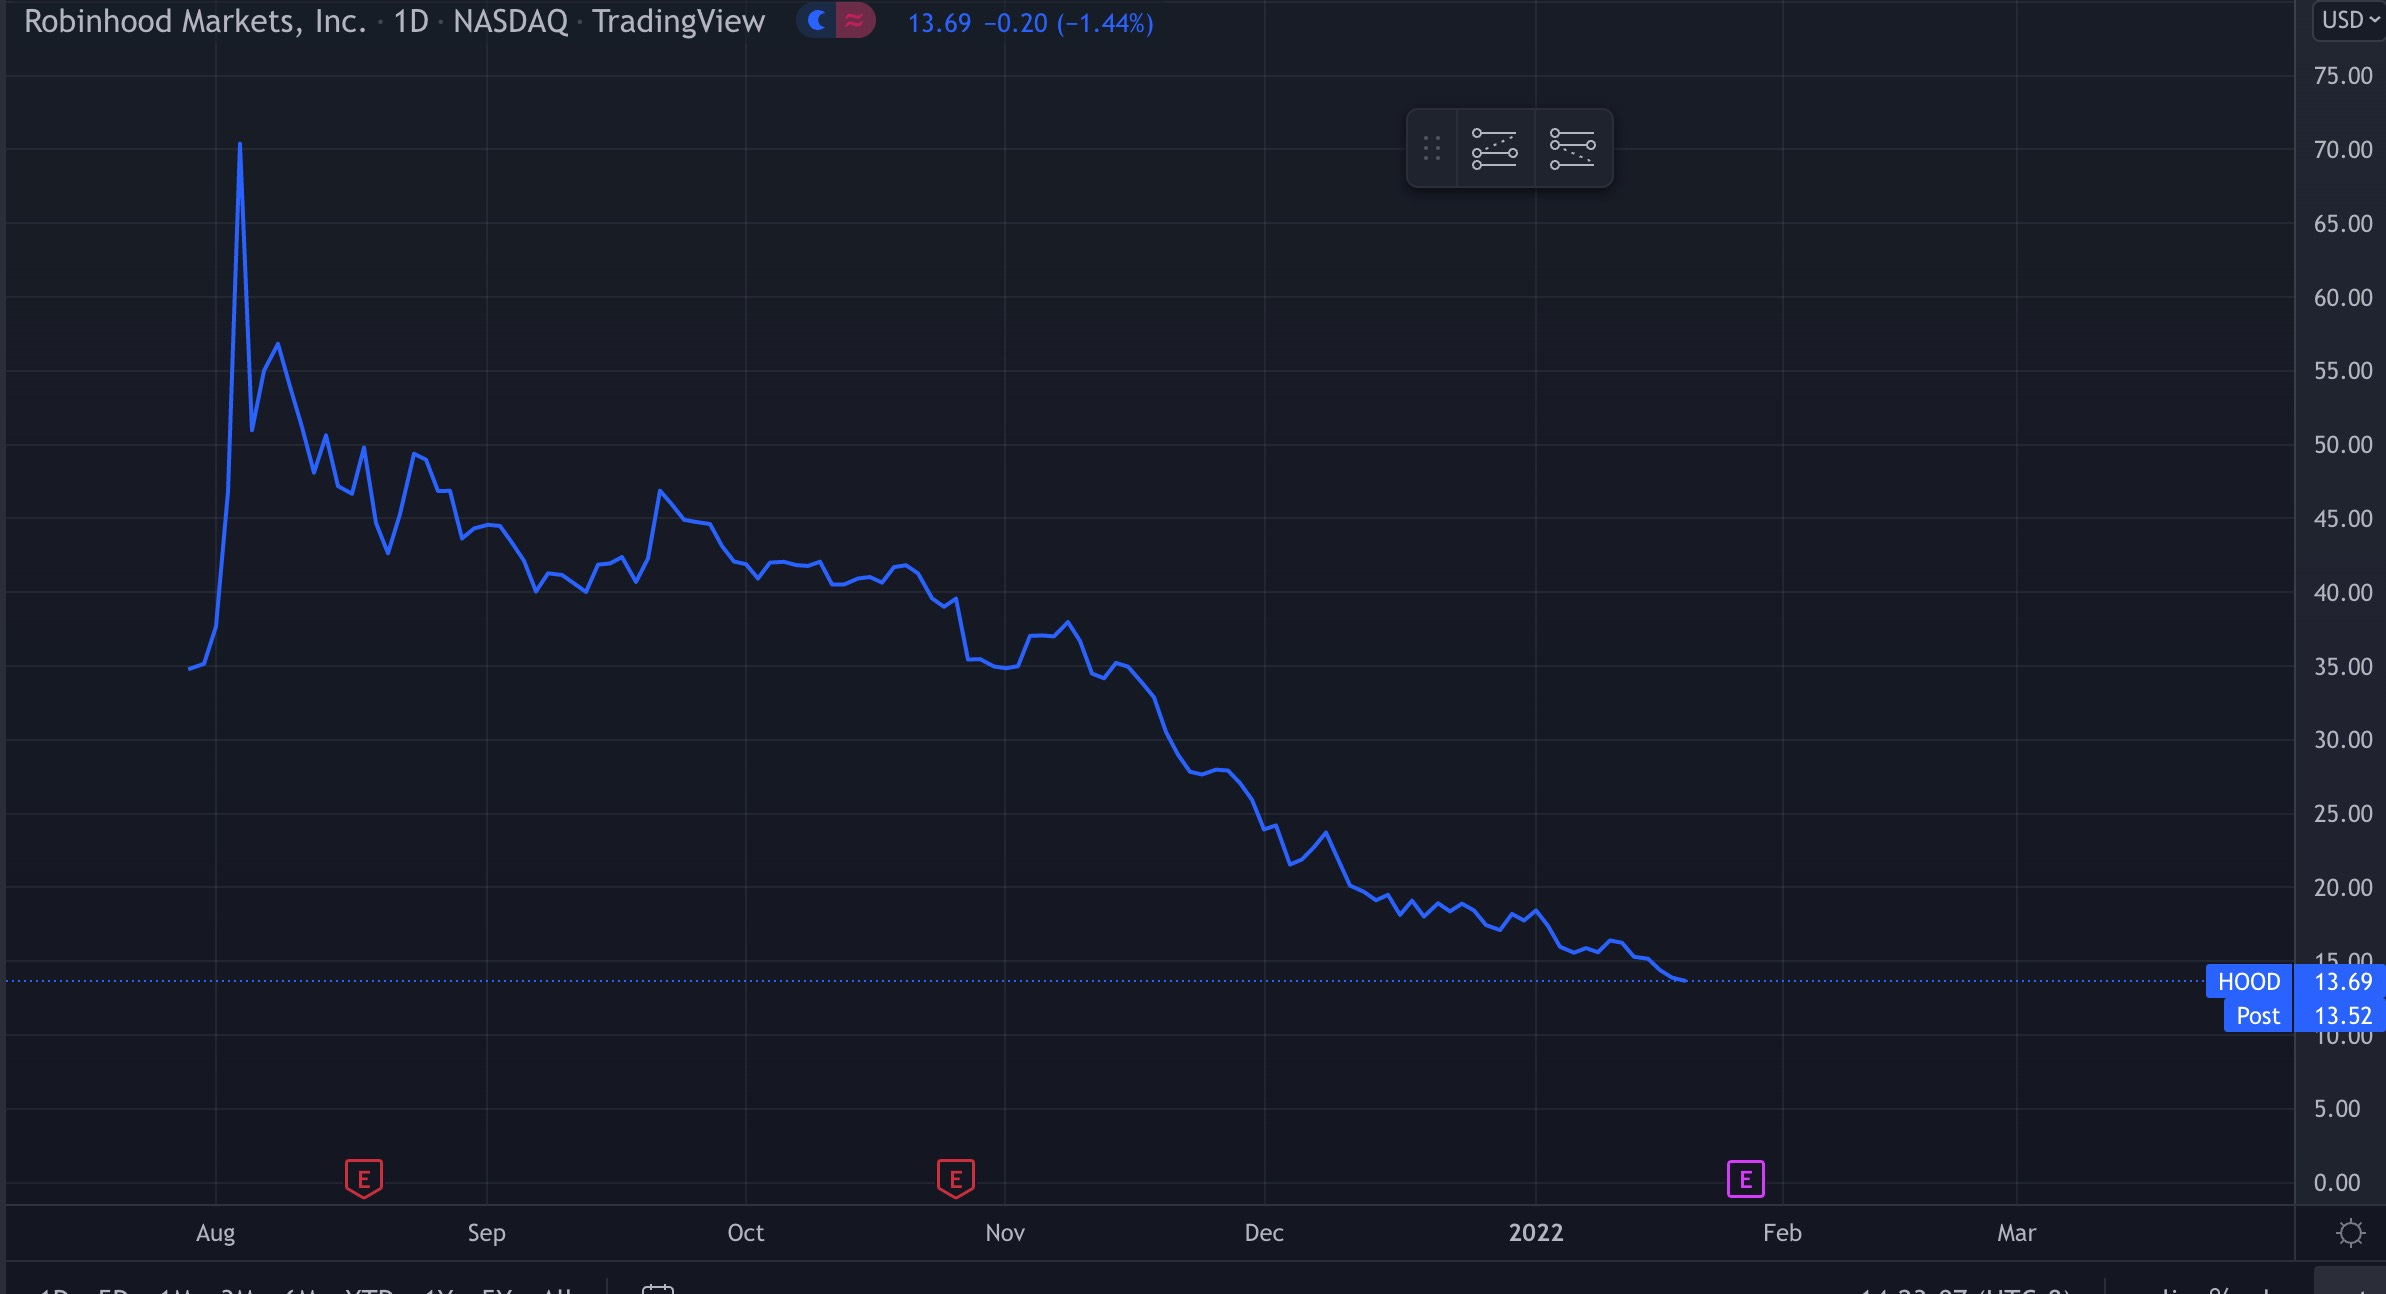The width and height of the screenshot is (2386, 1294).
Task: Click the 70.00 price axis label
Action: [x=2342, y=150]
